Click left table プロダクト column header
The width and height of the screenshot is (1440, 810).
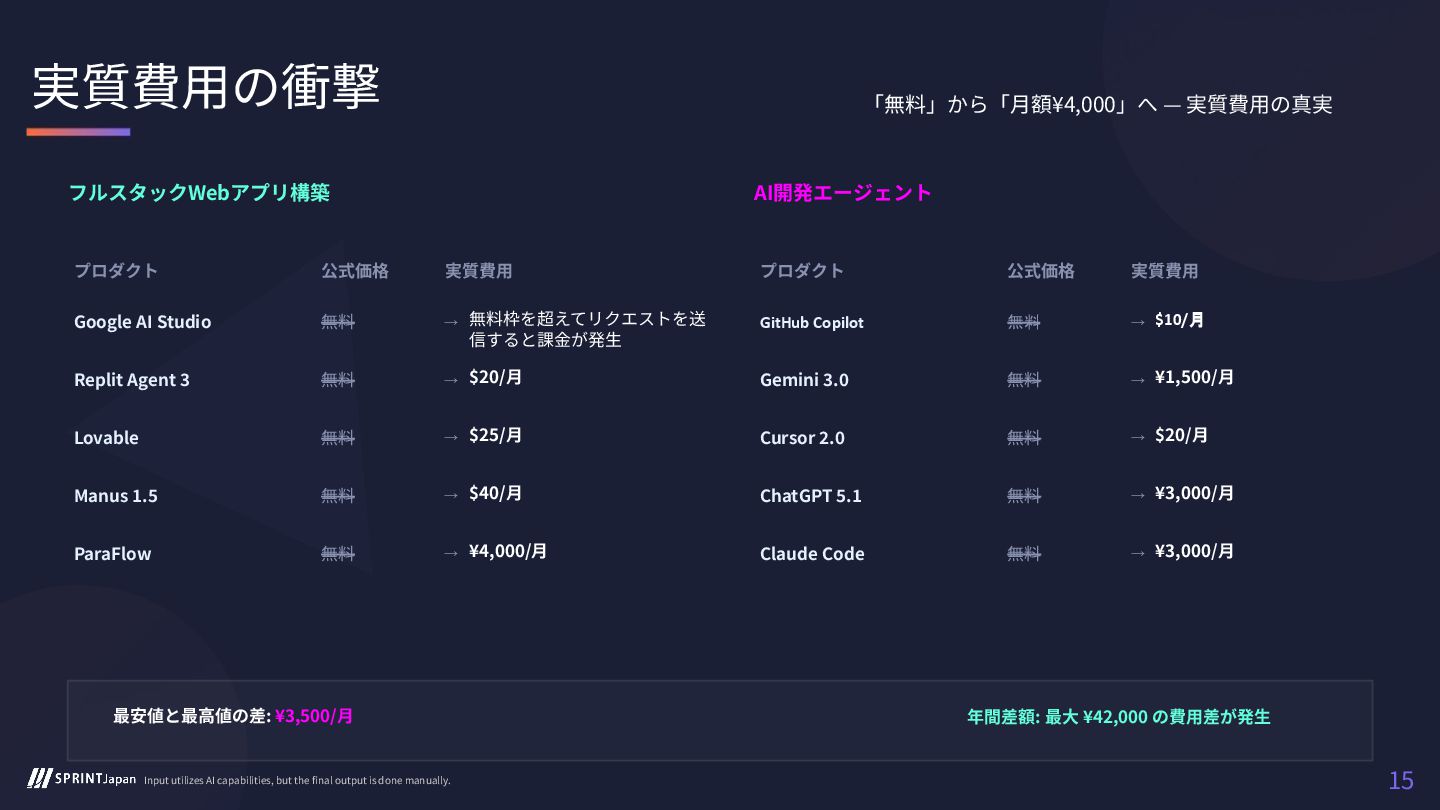(x=116, y=270)
